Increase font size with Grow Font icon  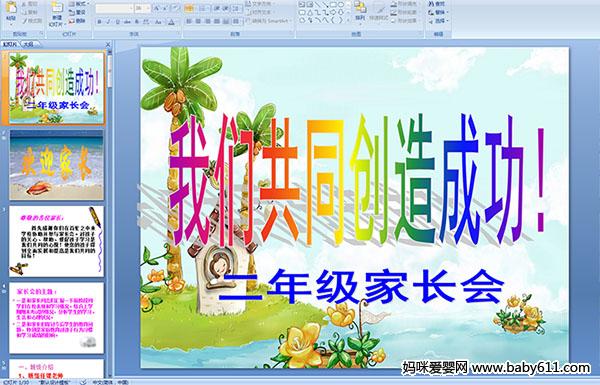157,8
